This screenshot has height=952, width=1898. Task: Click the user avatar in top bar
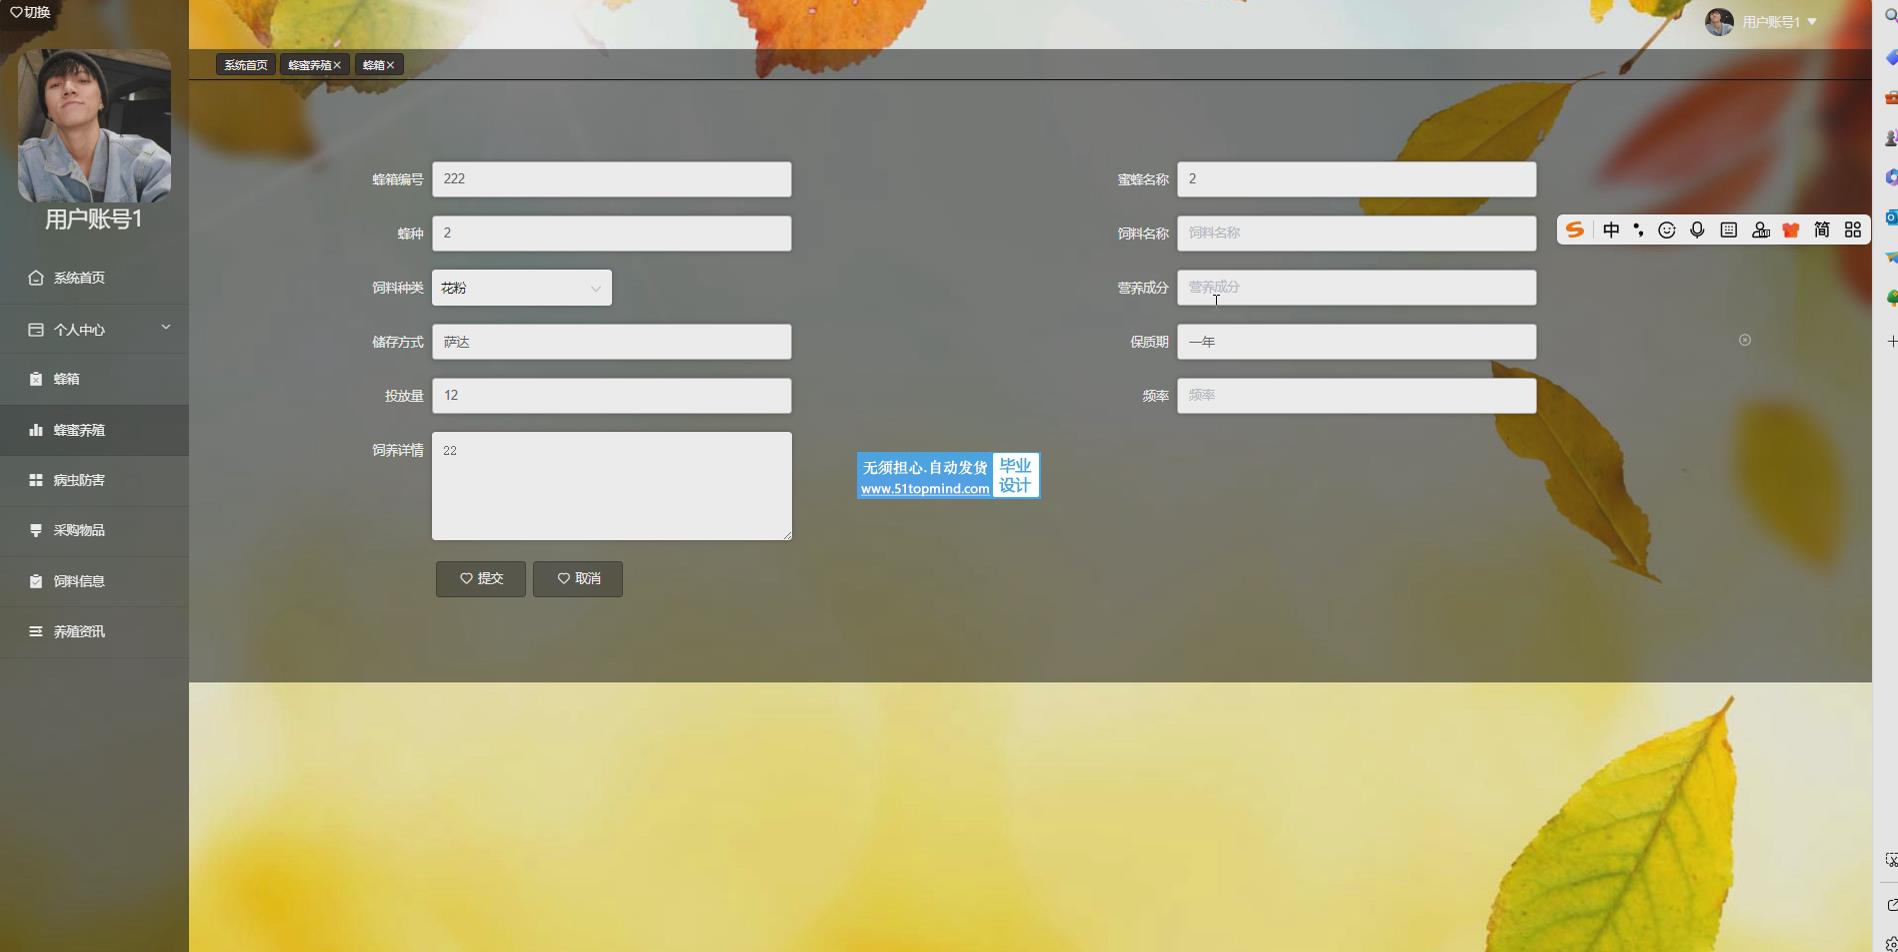[x=1718, y=22]
